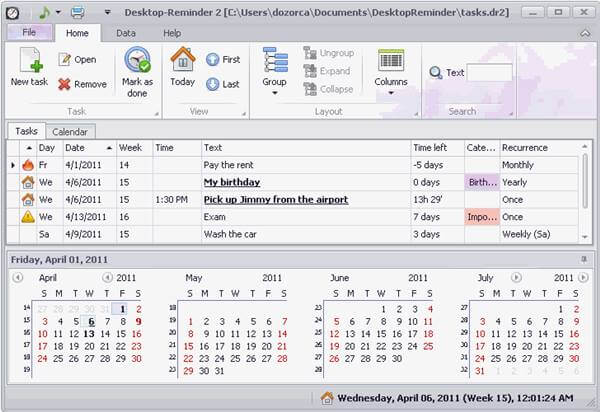Click the Exam task text
Viewport: 600px width, 412px height.
point(215,217)
